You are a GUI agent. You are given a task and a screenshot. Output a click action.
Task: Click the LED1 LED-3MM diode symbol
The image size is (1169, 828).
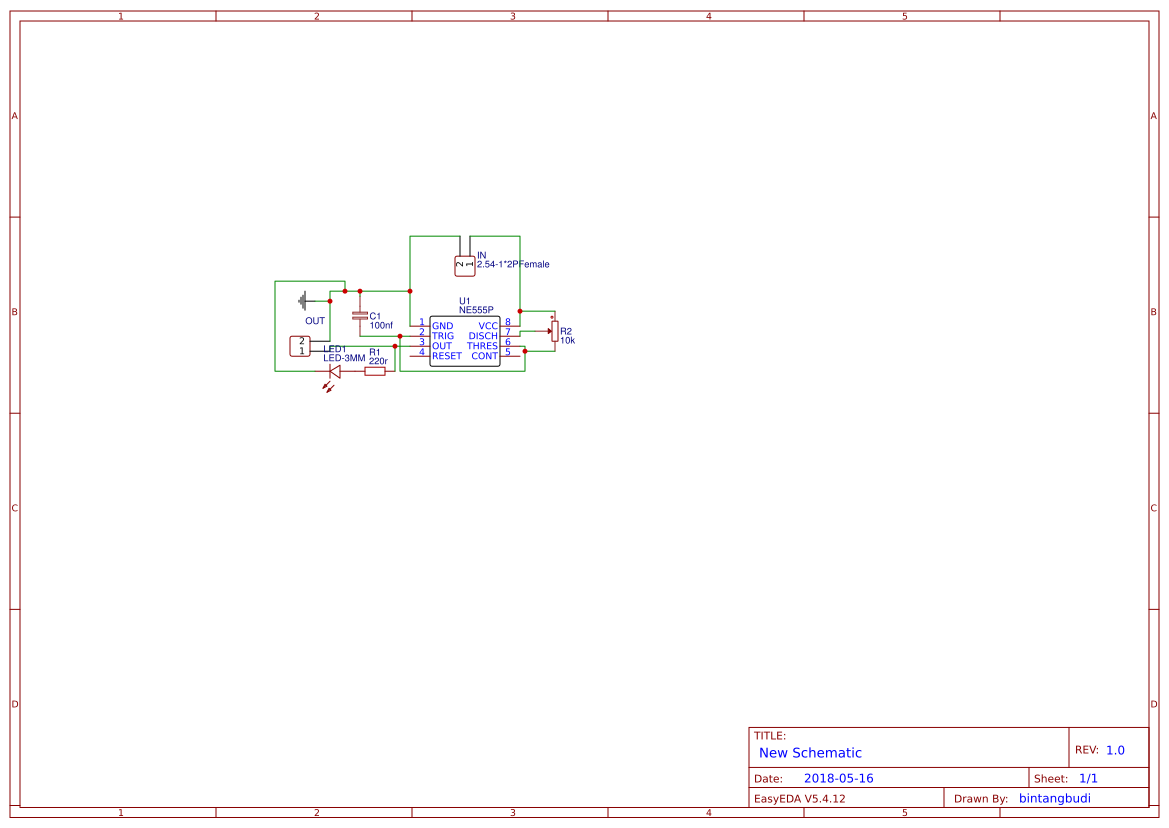pos(334,371)
